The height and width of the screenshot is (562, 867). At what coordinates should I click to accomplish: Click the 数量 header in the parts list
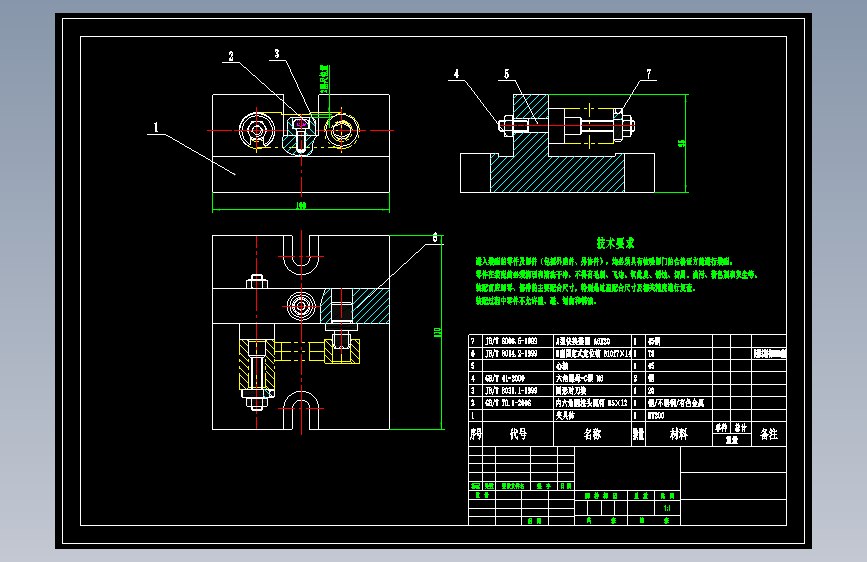click(638, 434)
